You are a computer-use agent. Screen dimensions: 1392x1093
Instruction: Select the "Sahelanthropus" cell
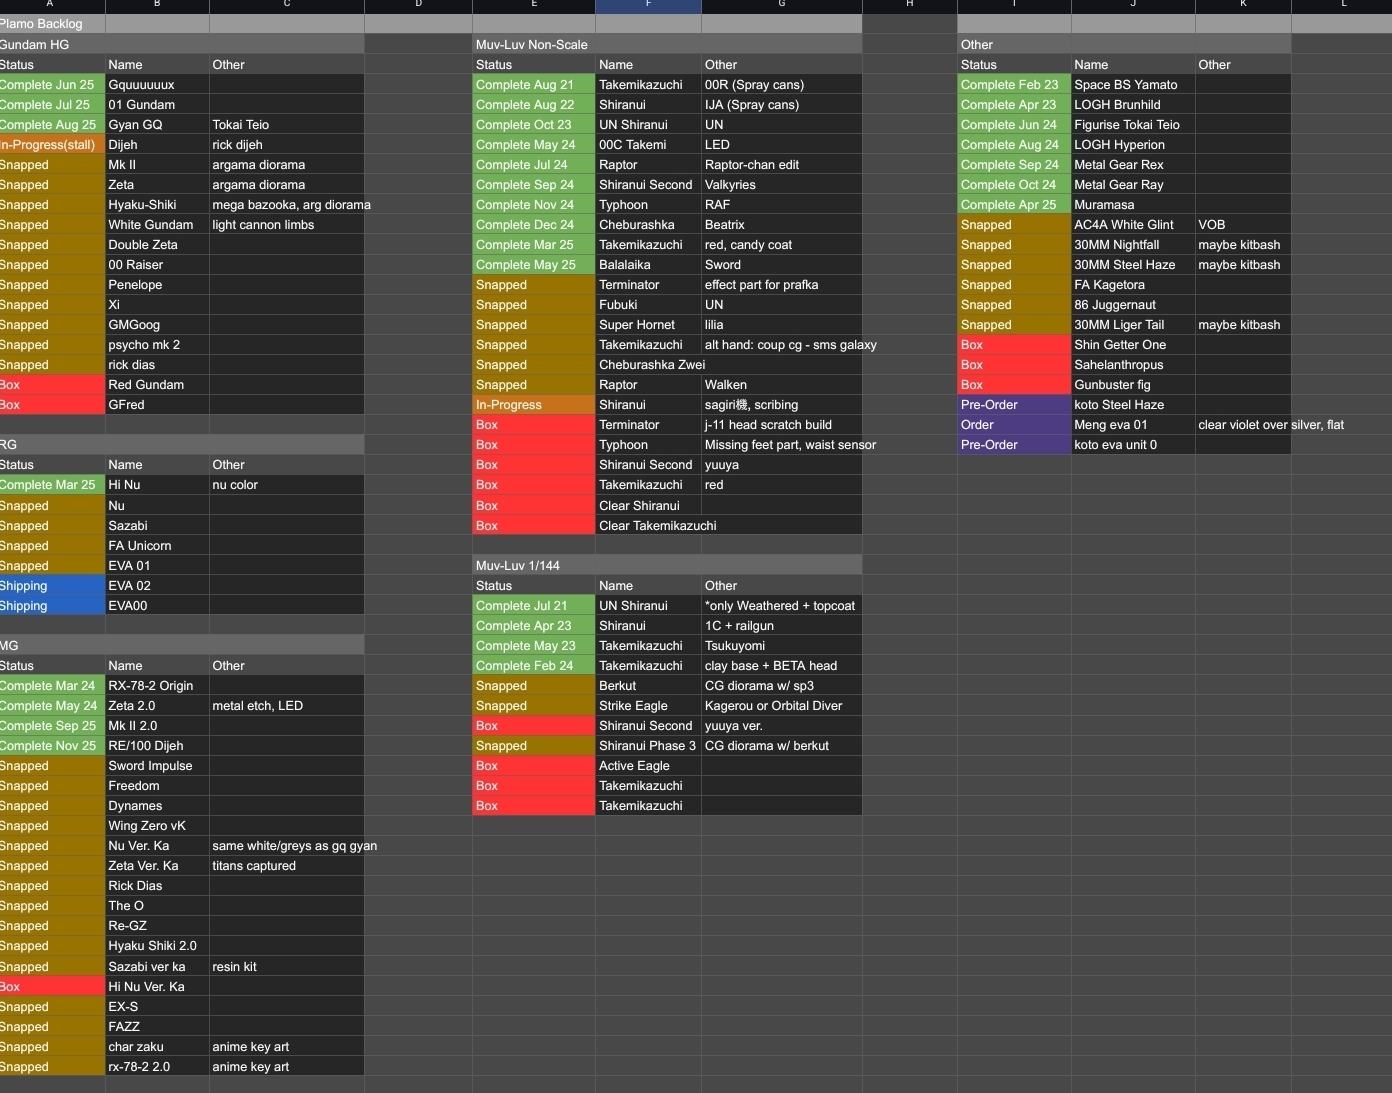coord(1133,365)
